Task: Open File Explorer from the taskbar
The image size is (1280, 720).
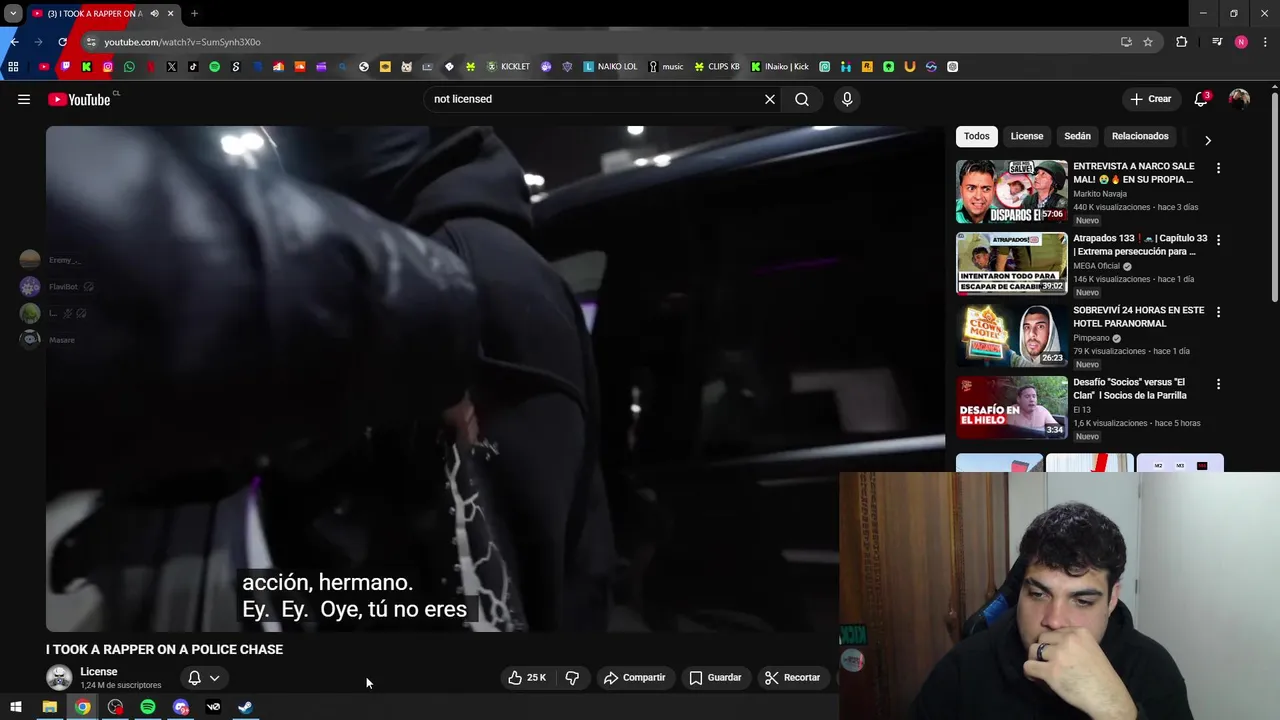Action: tap(49, 707)
